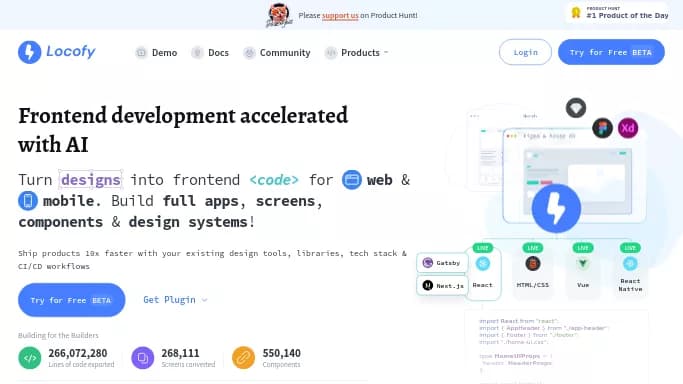Open the Demo nav item
Screen dimensions: 683x384
(x=156, y=53)
